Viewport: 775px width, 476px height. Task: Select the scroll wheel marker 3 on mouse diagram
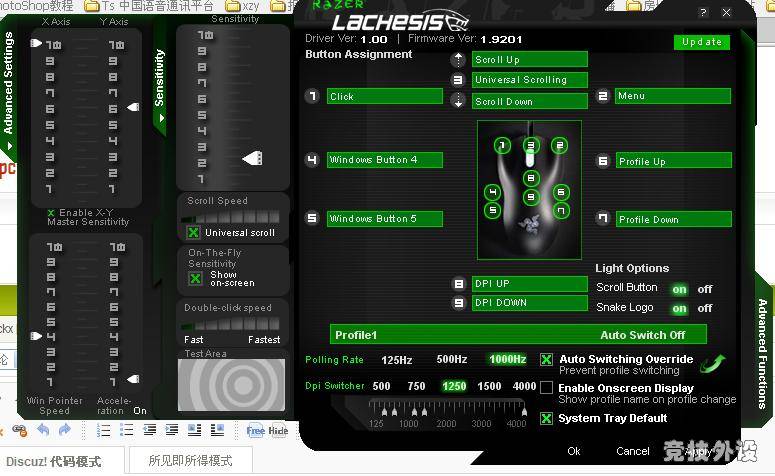(531, 146)
